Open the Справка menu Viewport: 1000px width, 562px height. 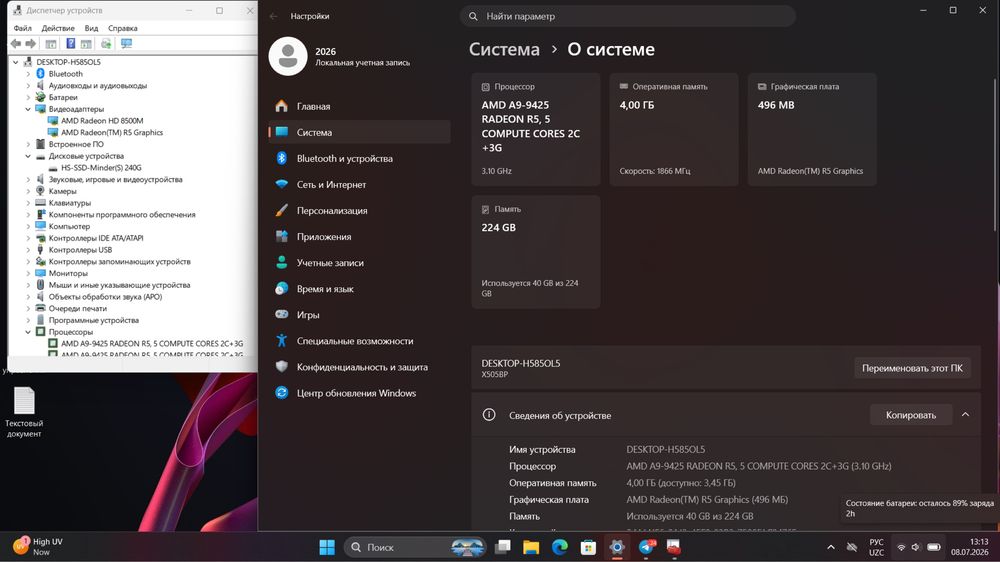coord(122,28)
